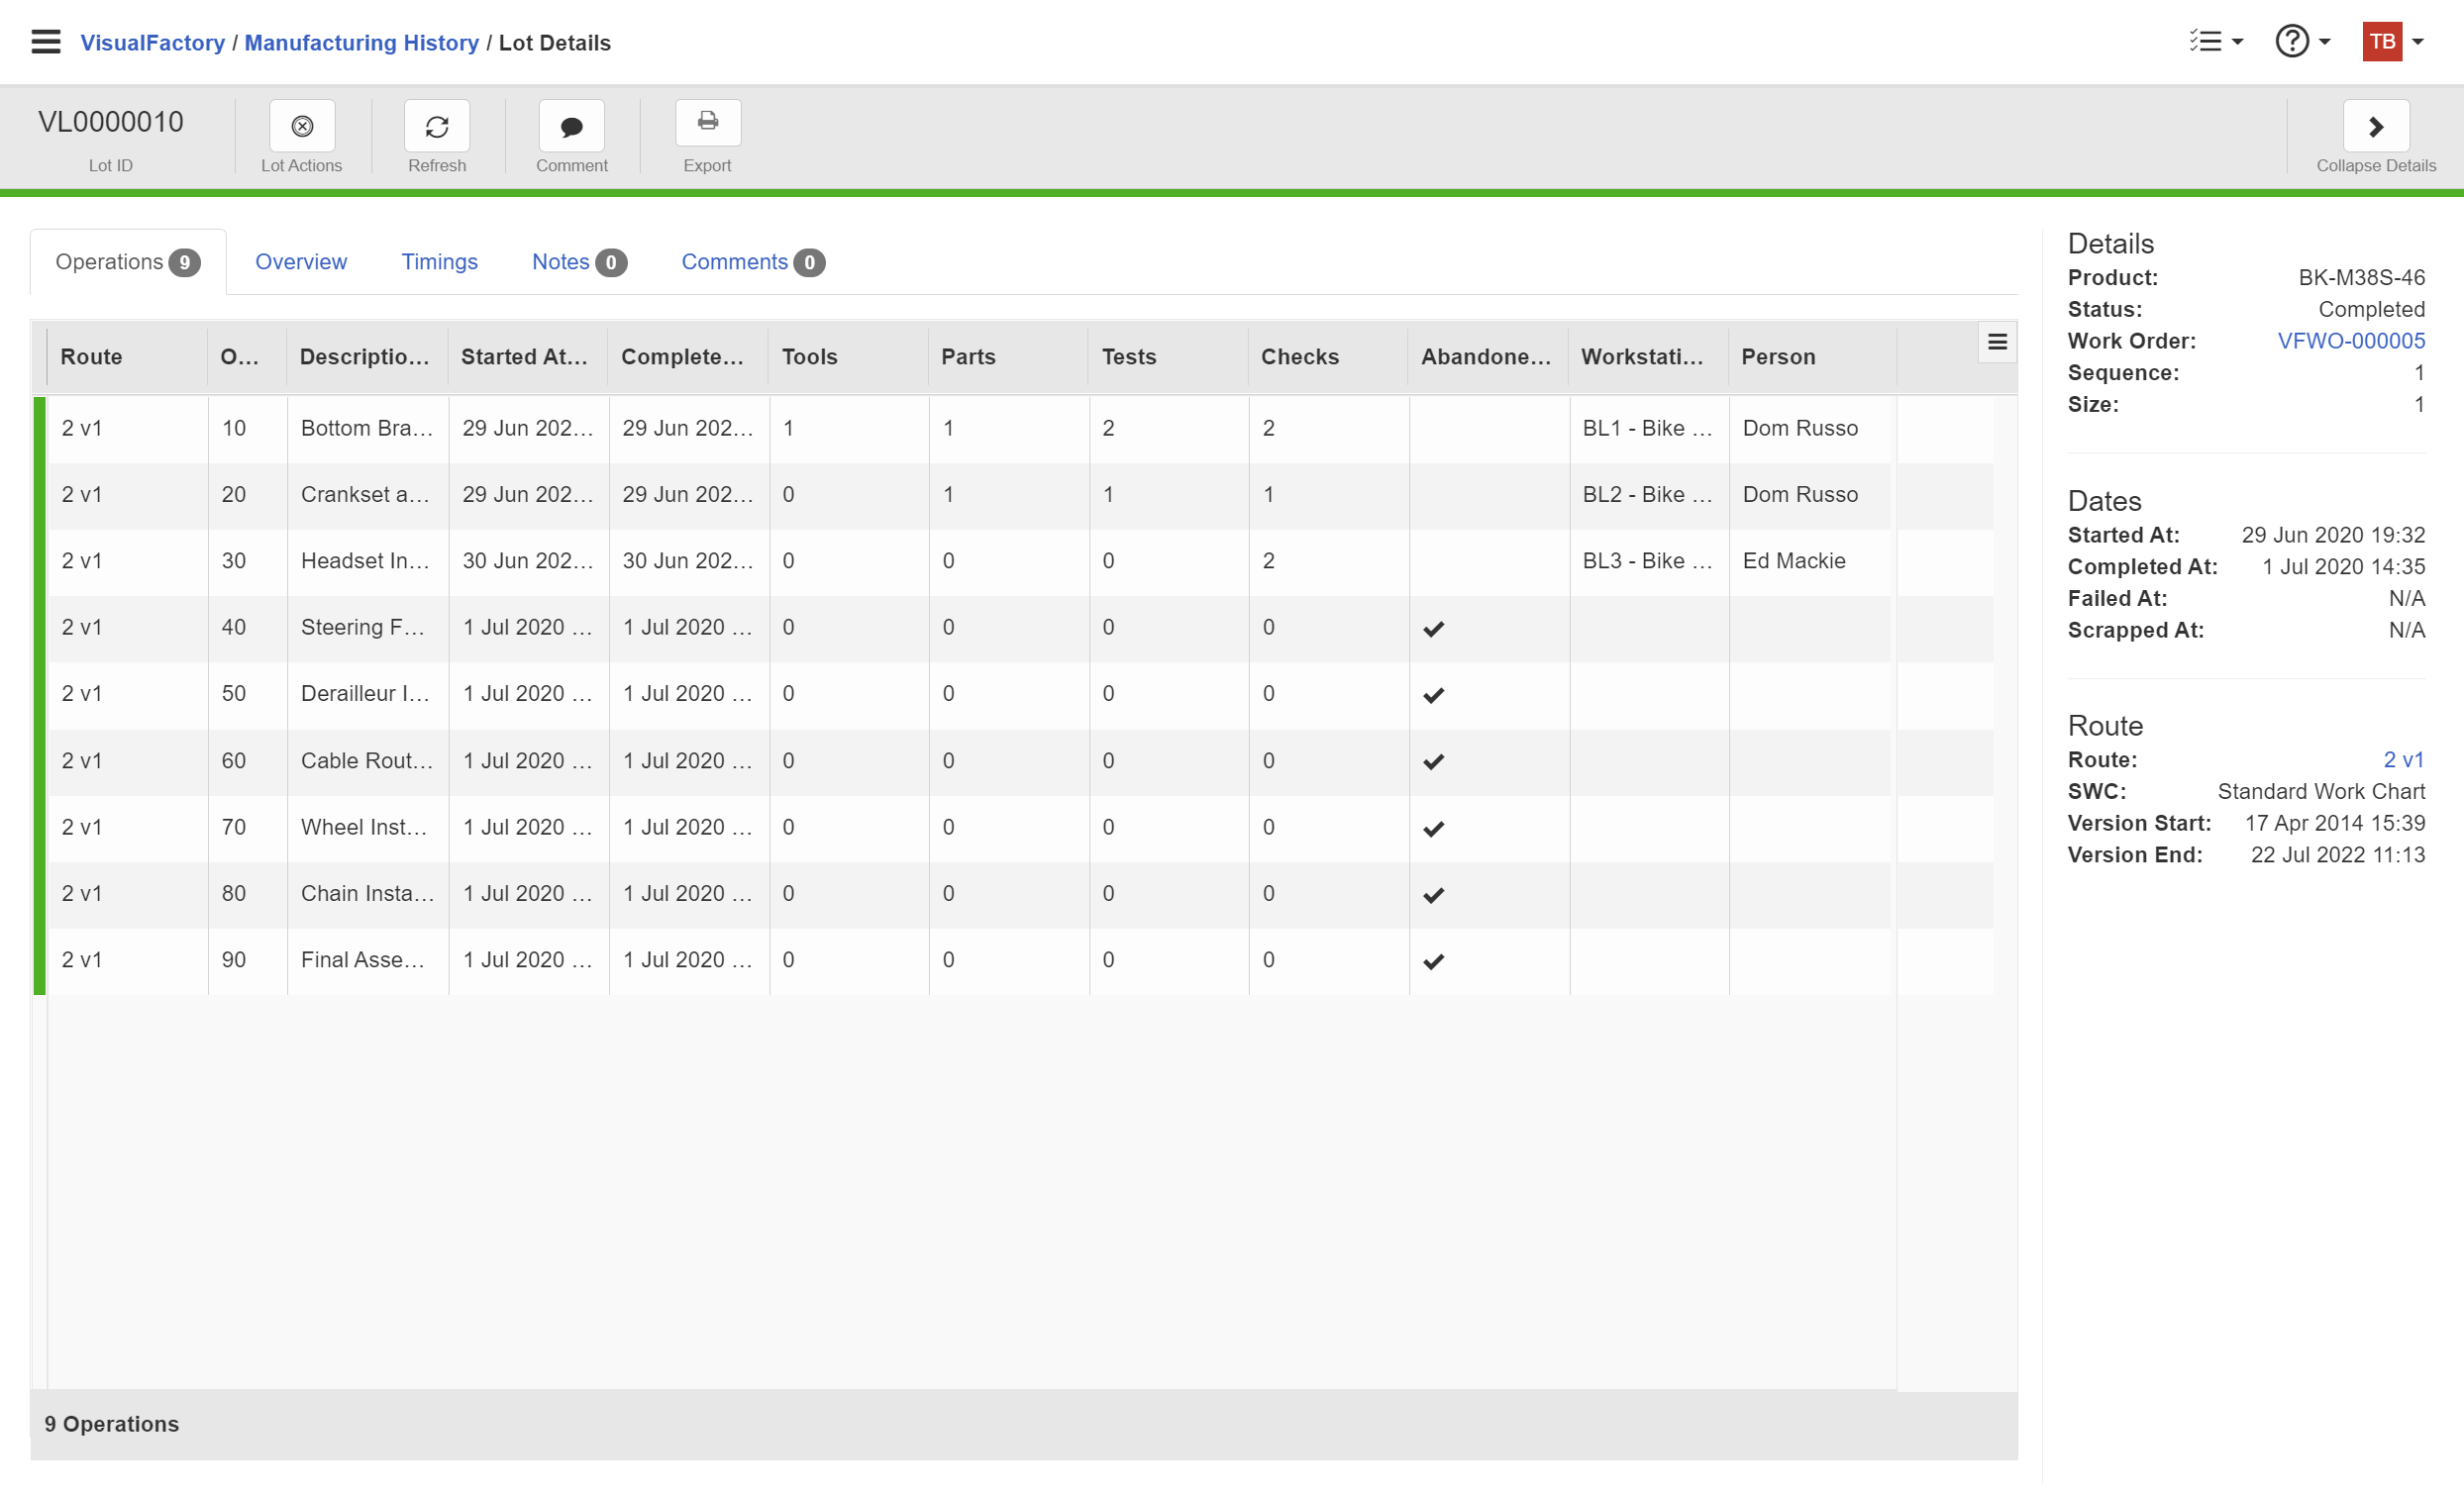
Task: Click abandoned checkmark in Cable Routing row
Action: pos(1433,762)
